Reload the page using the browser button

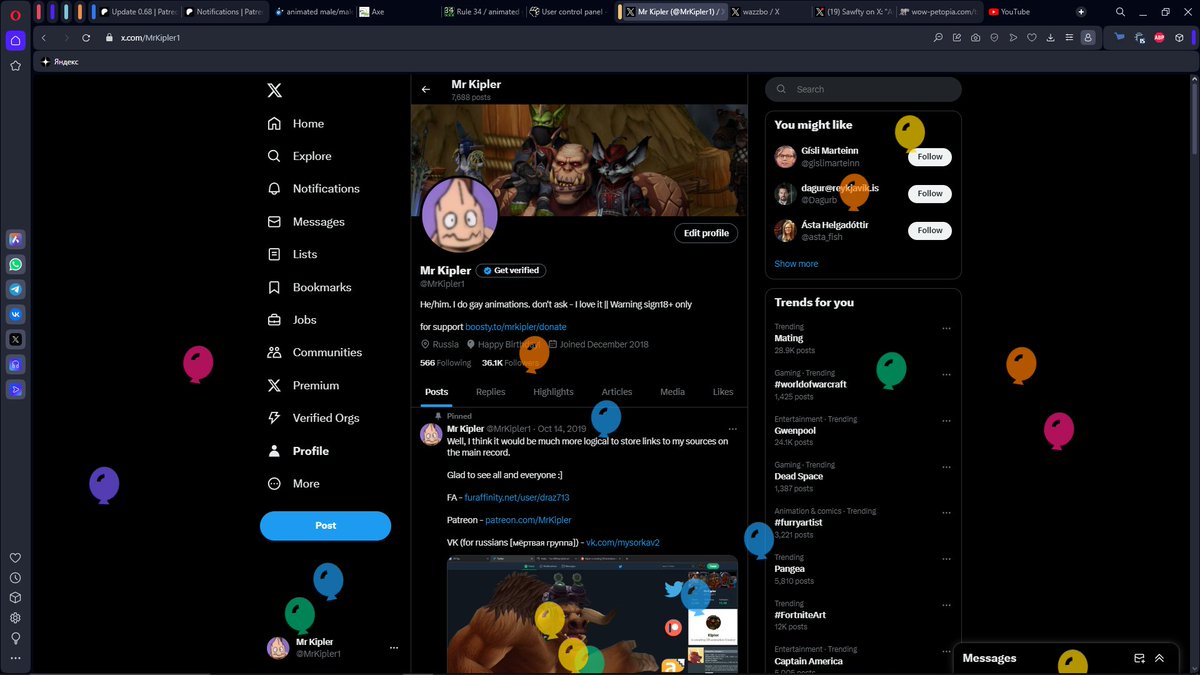point(85,37)
